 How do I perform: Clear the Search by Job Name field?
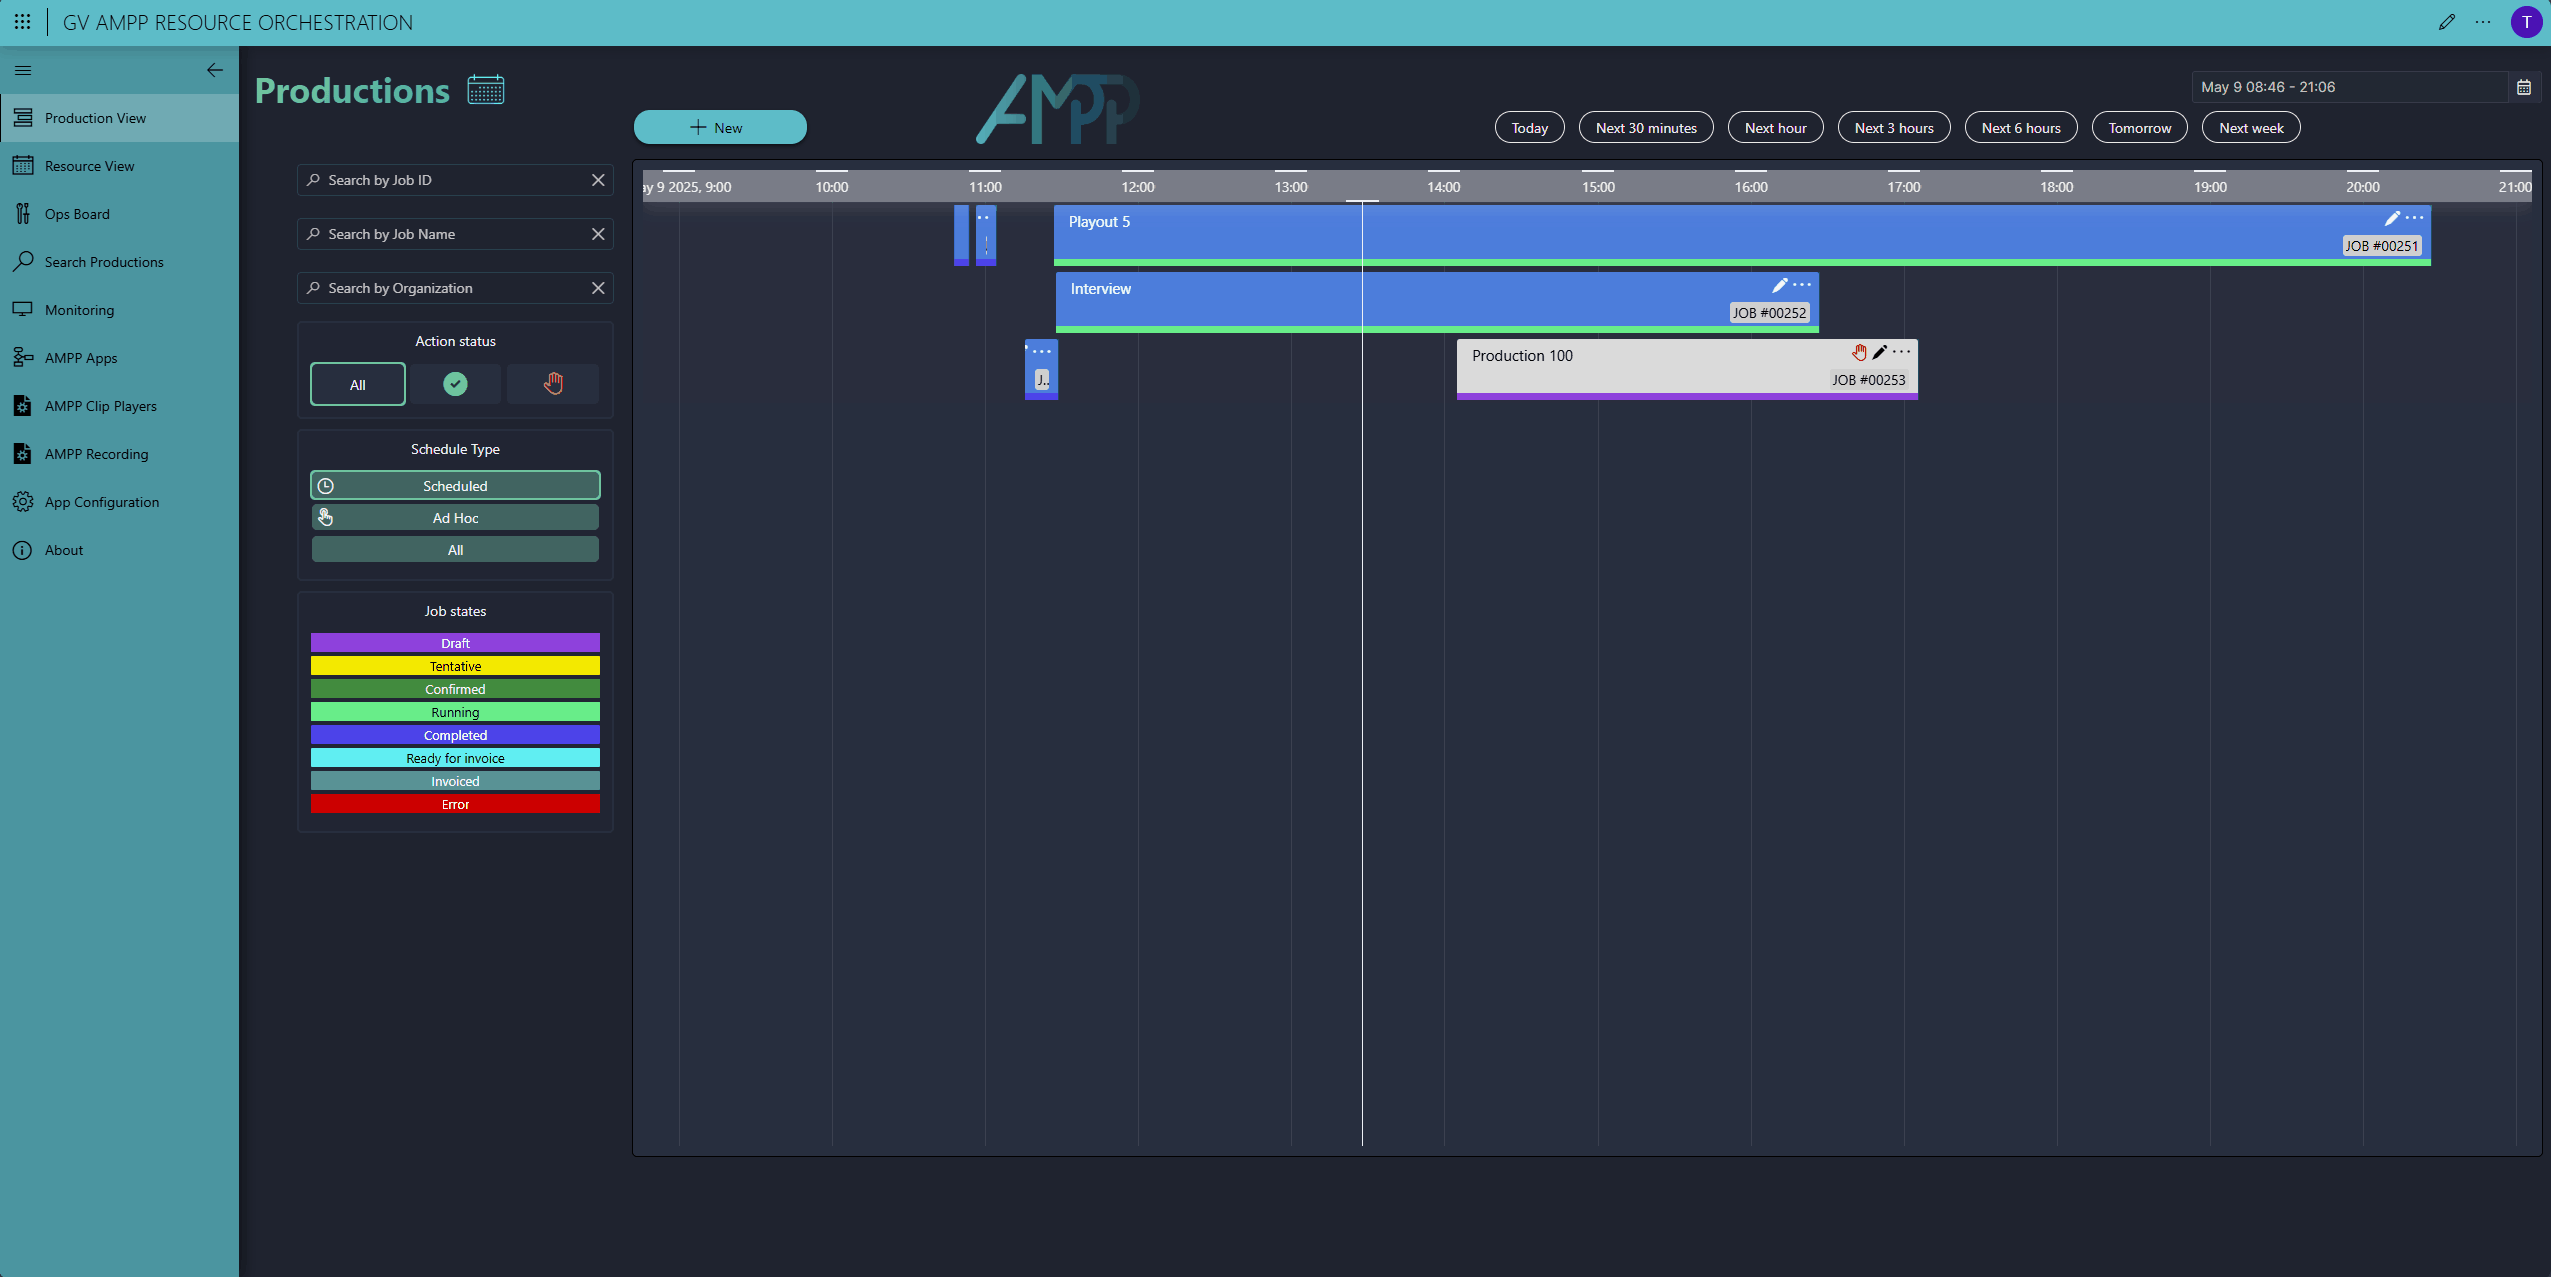598,234
